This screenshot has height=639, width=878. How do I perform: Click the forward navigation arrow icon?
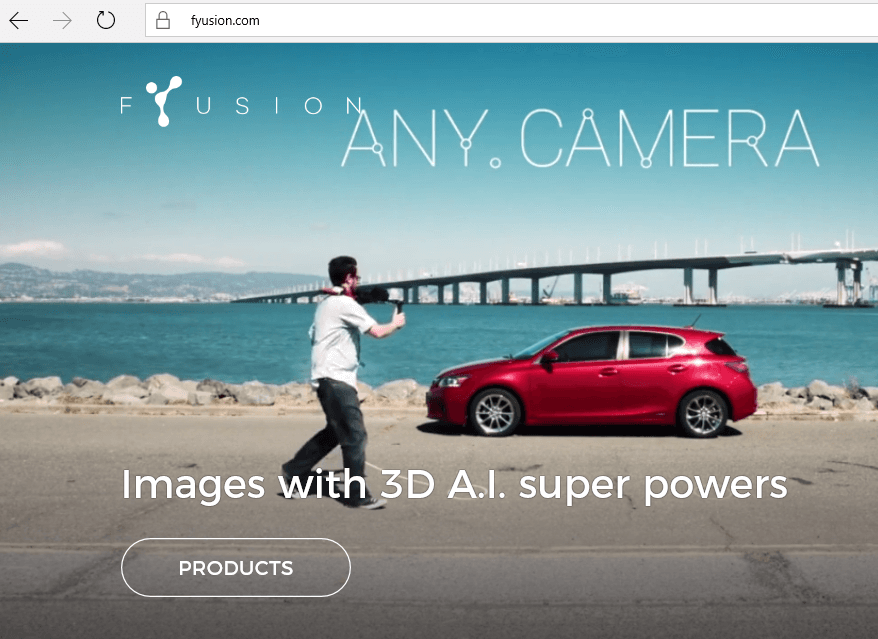point(62,20)
